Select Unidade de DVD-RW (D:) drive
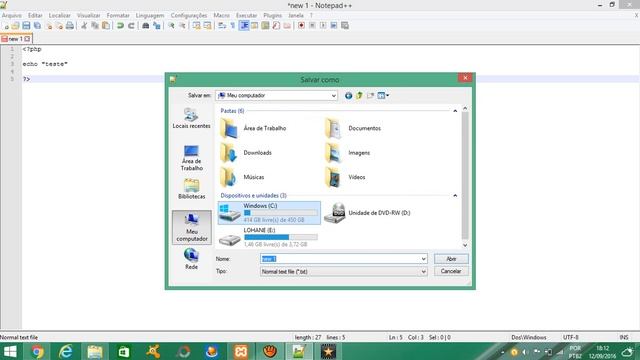 [367, 213]
